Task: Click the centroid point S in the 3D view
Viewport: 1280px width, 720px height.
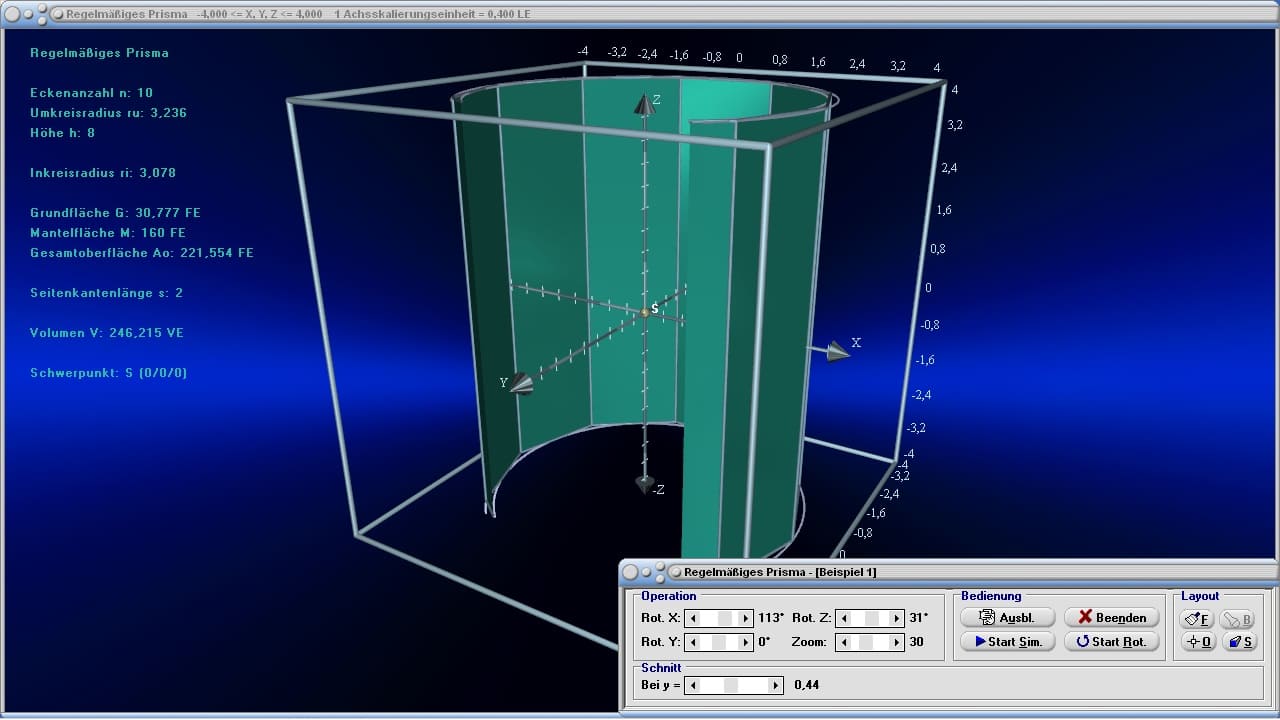Action: point(645,313)
